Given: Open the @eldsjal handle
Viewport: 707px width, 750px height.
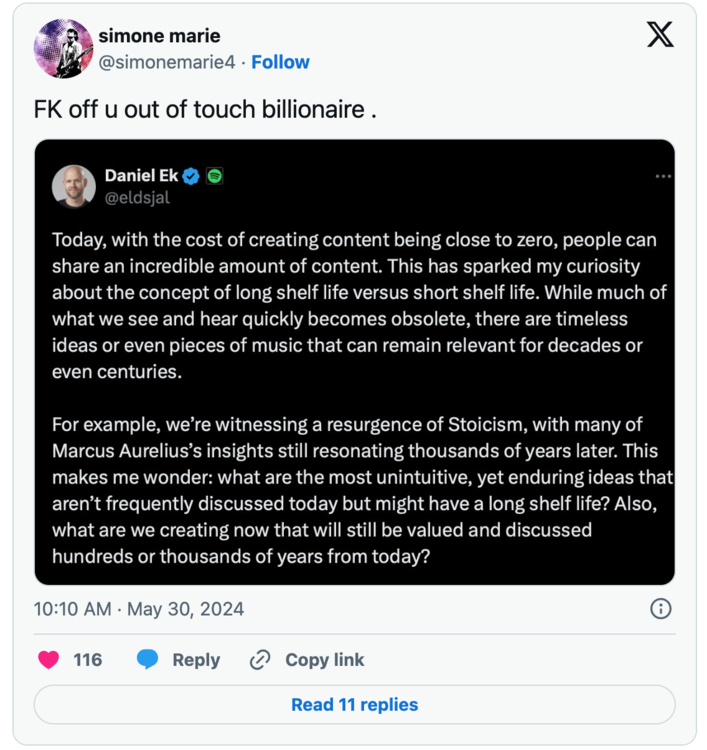Looking at the screenshot, I should (137, 197).
